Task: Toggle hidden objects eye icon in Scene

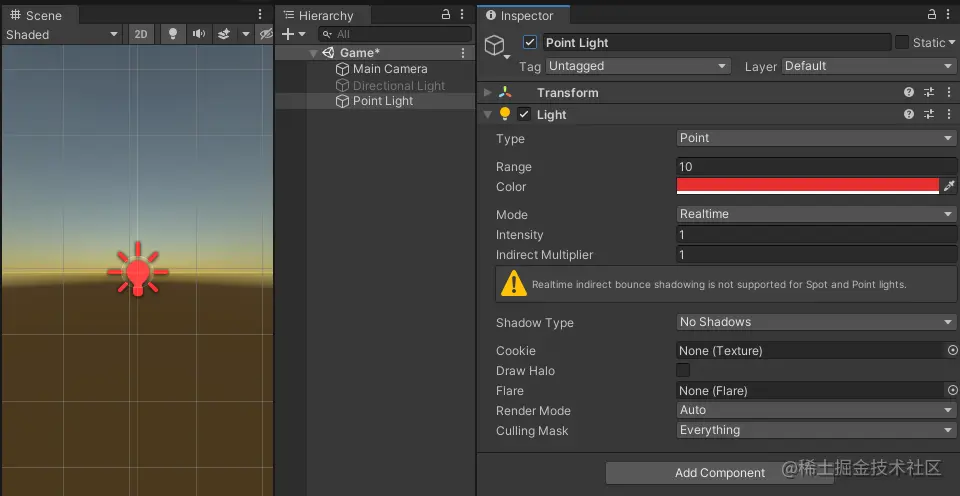Action: [265, 34]
